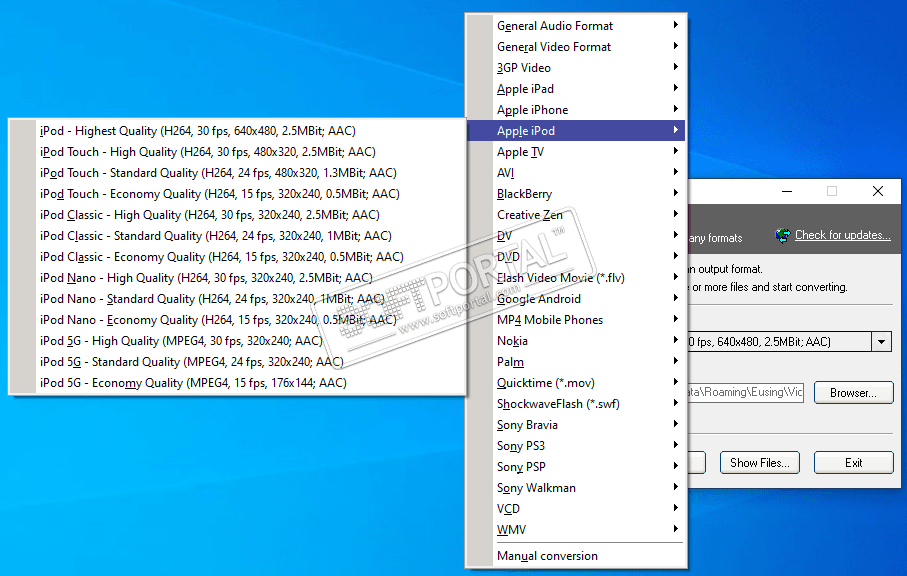Open the WMV submenu

click(x=576, y=530)
